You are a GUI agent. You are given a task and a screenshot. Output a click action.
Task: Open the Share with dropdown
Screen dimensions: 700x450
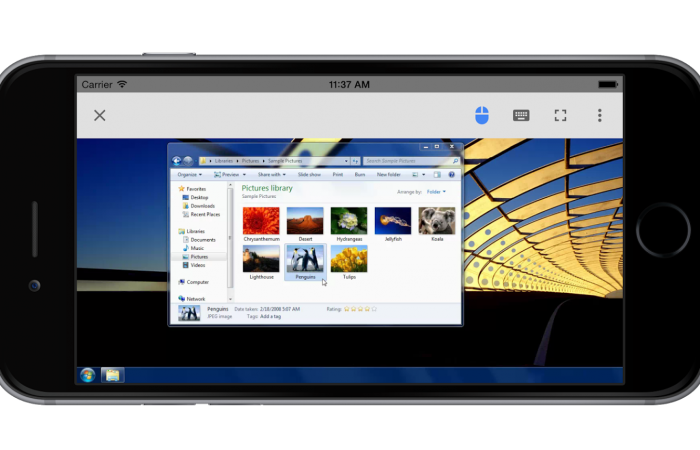tap(272, 174)
